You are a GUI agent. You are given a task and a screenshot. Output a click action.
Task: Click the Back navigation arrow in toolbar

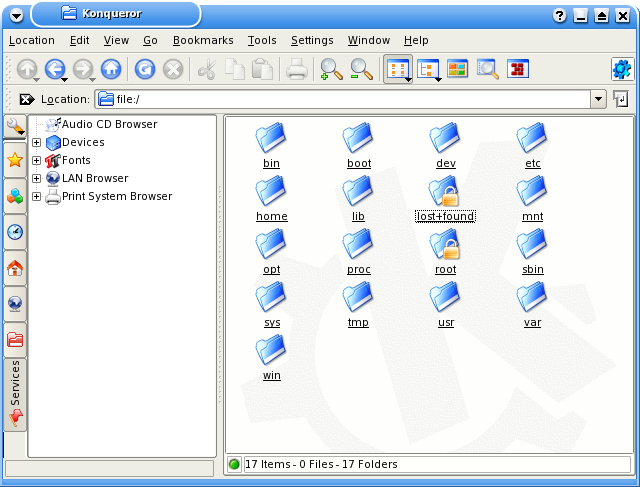54,69
